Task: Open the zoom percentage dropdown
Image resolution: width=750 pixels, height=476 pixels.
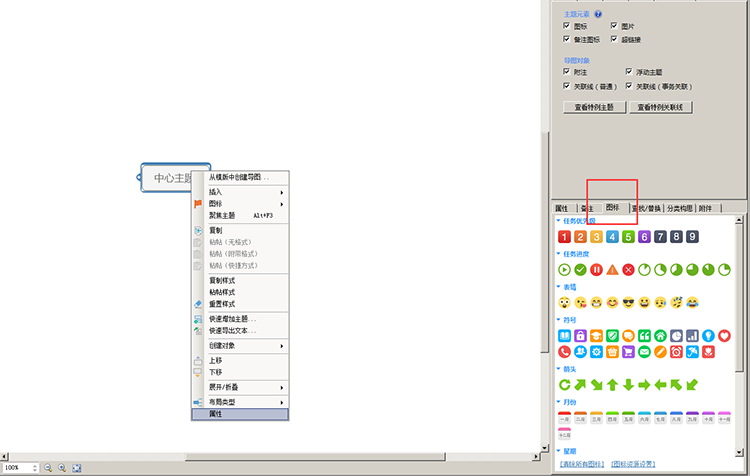Action: (35, 468)
